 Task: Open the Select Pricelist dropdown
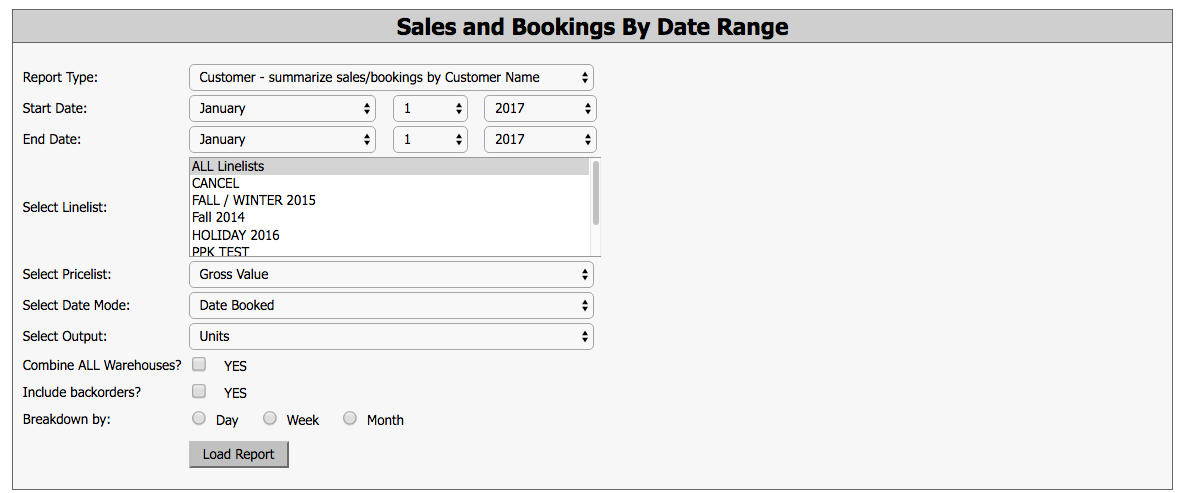(x=391, y=274)
